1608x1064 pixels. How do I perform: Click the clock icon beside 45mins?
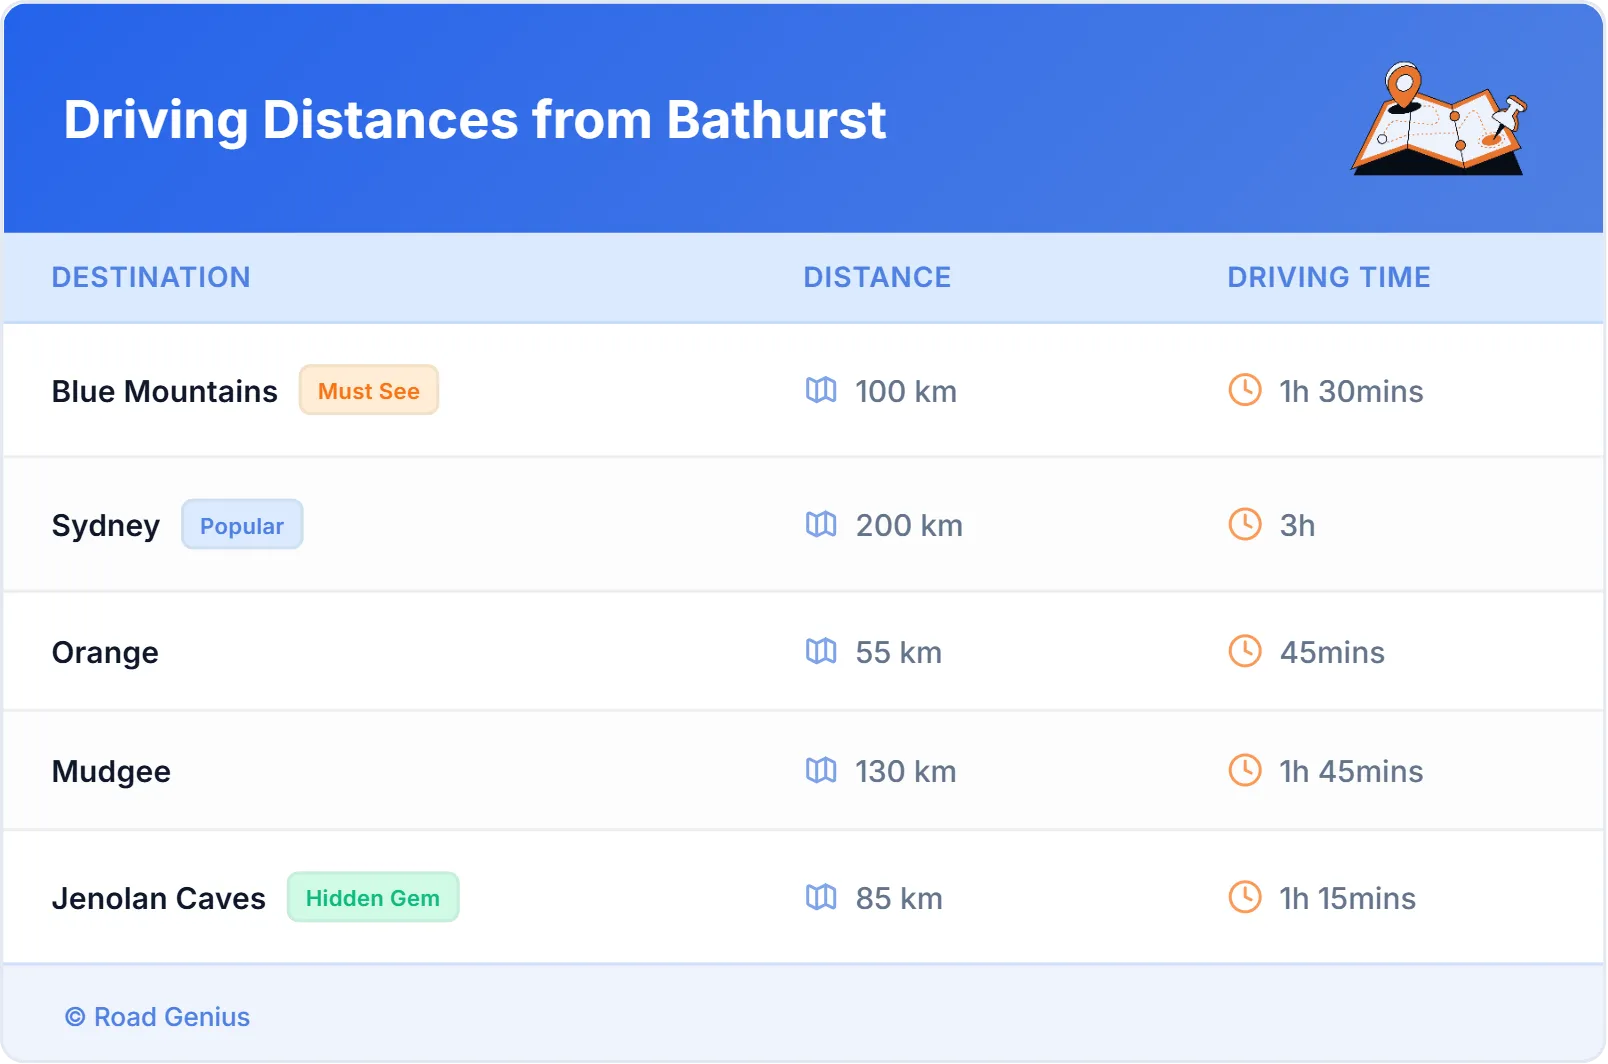click(x=1245, y=651)
